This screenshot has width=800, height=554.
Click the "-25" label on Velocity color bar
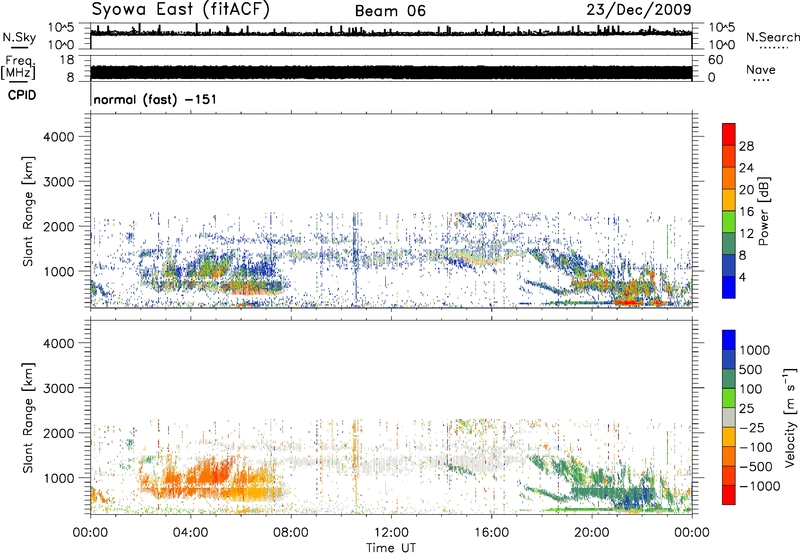[752, 428]
